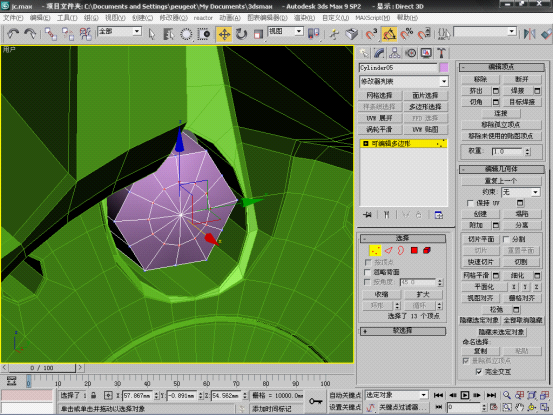
Task: Select the Rotate tool
Action: pos(242,34)
